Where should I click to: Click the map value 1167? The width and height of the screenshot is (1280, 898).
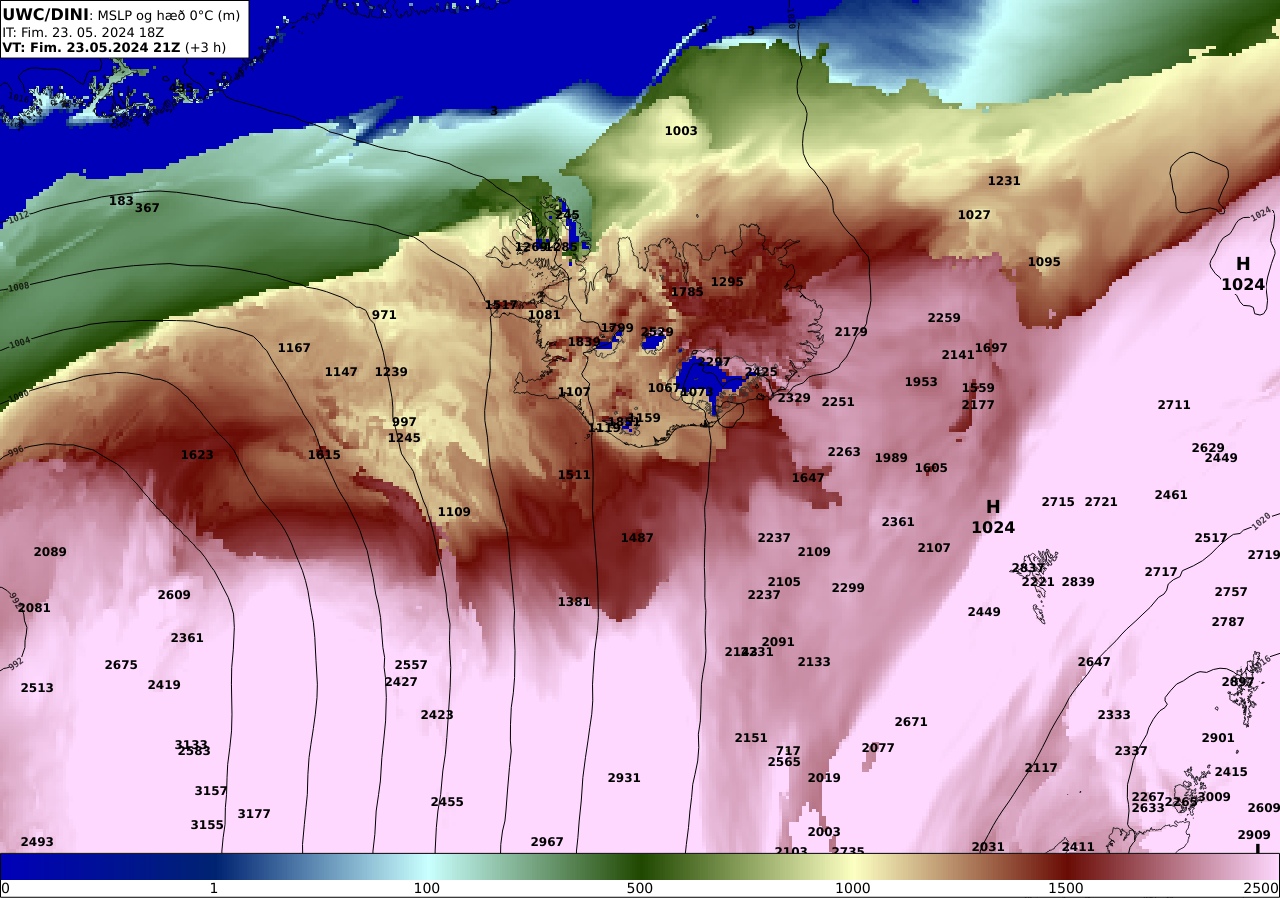click(294, 348)
